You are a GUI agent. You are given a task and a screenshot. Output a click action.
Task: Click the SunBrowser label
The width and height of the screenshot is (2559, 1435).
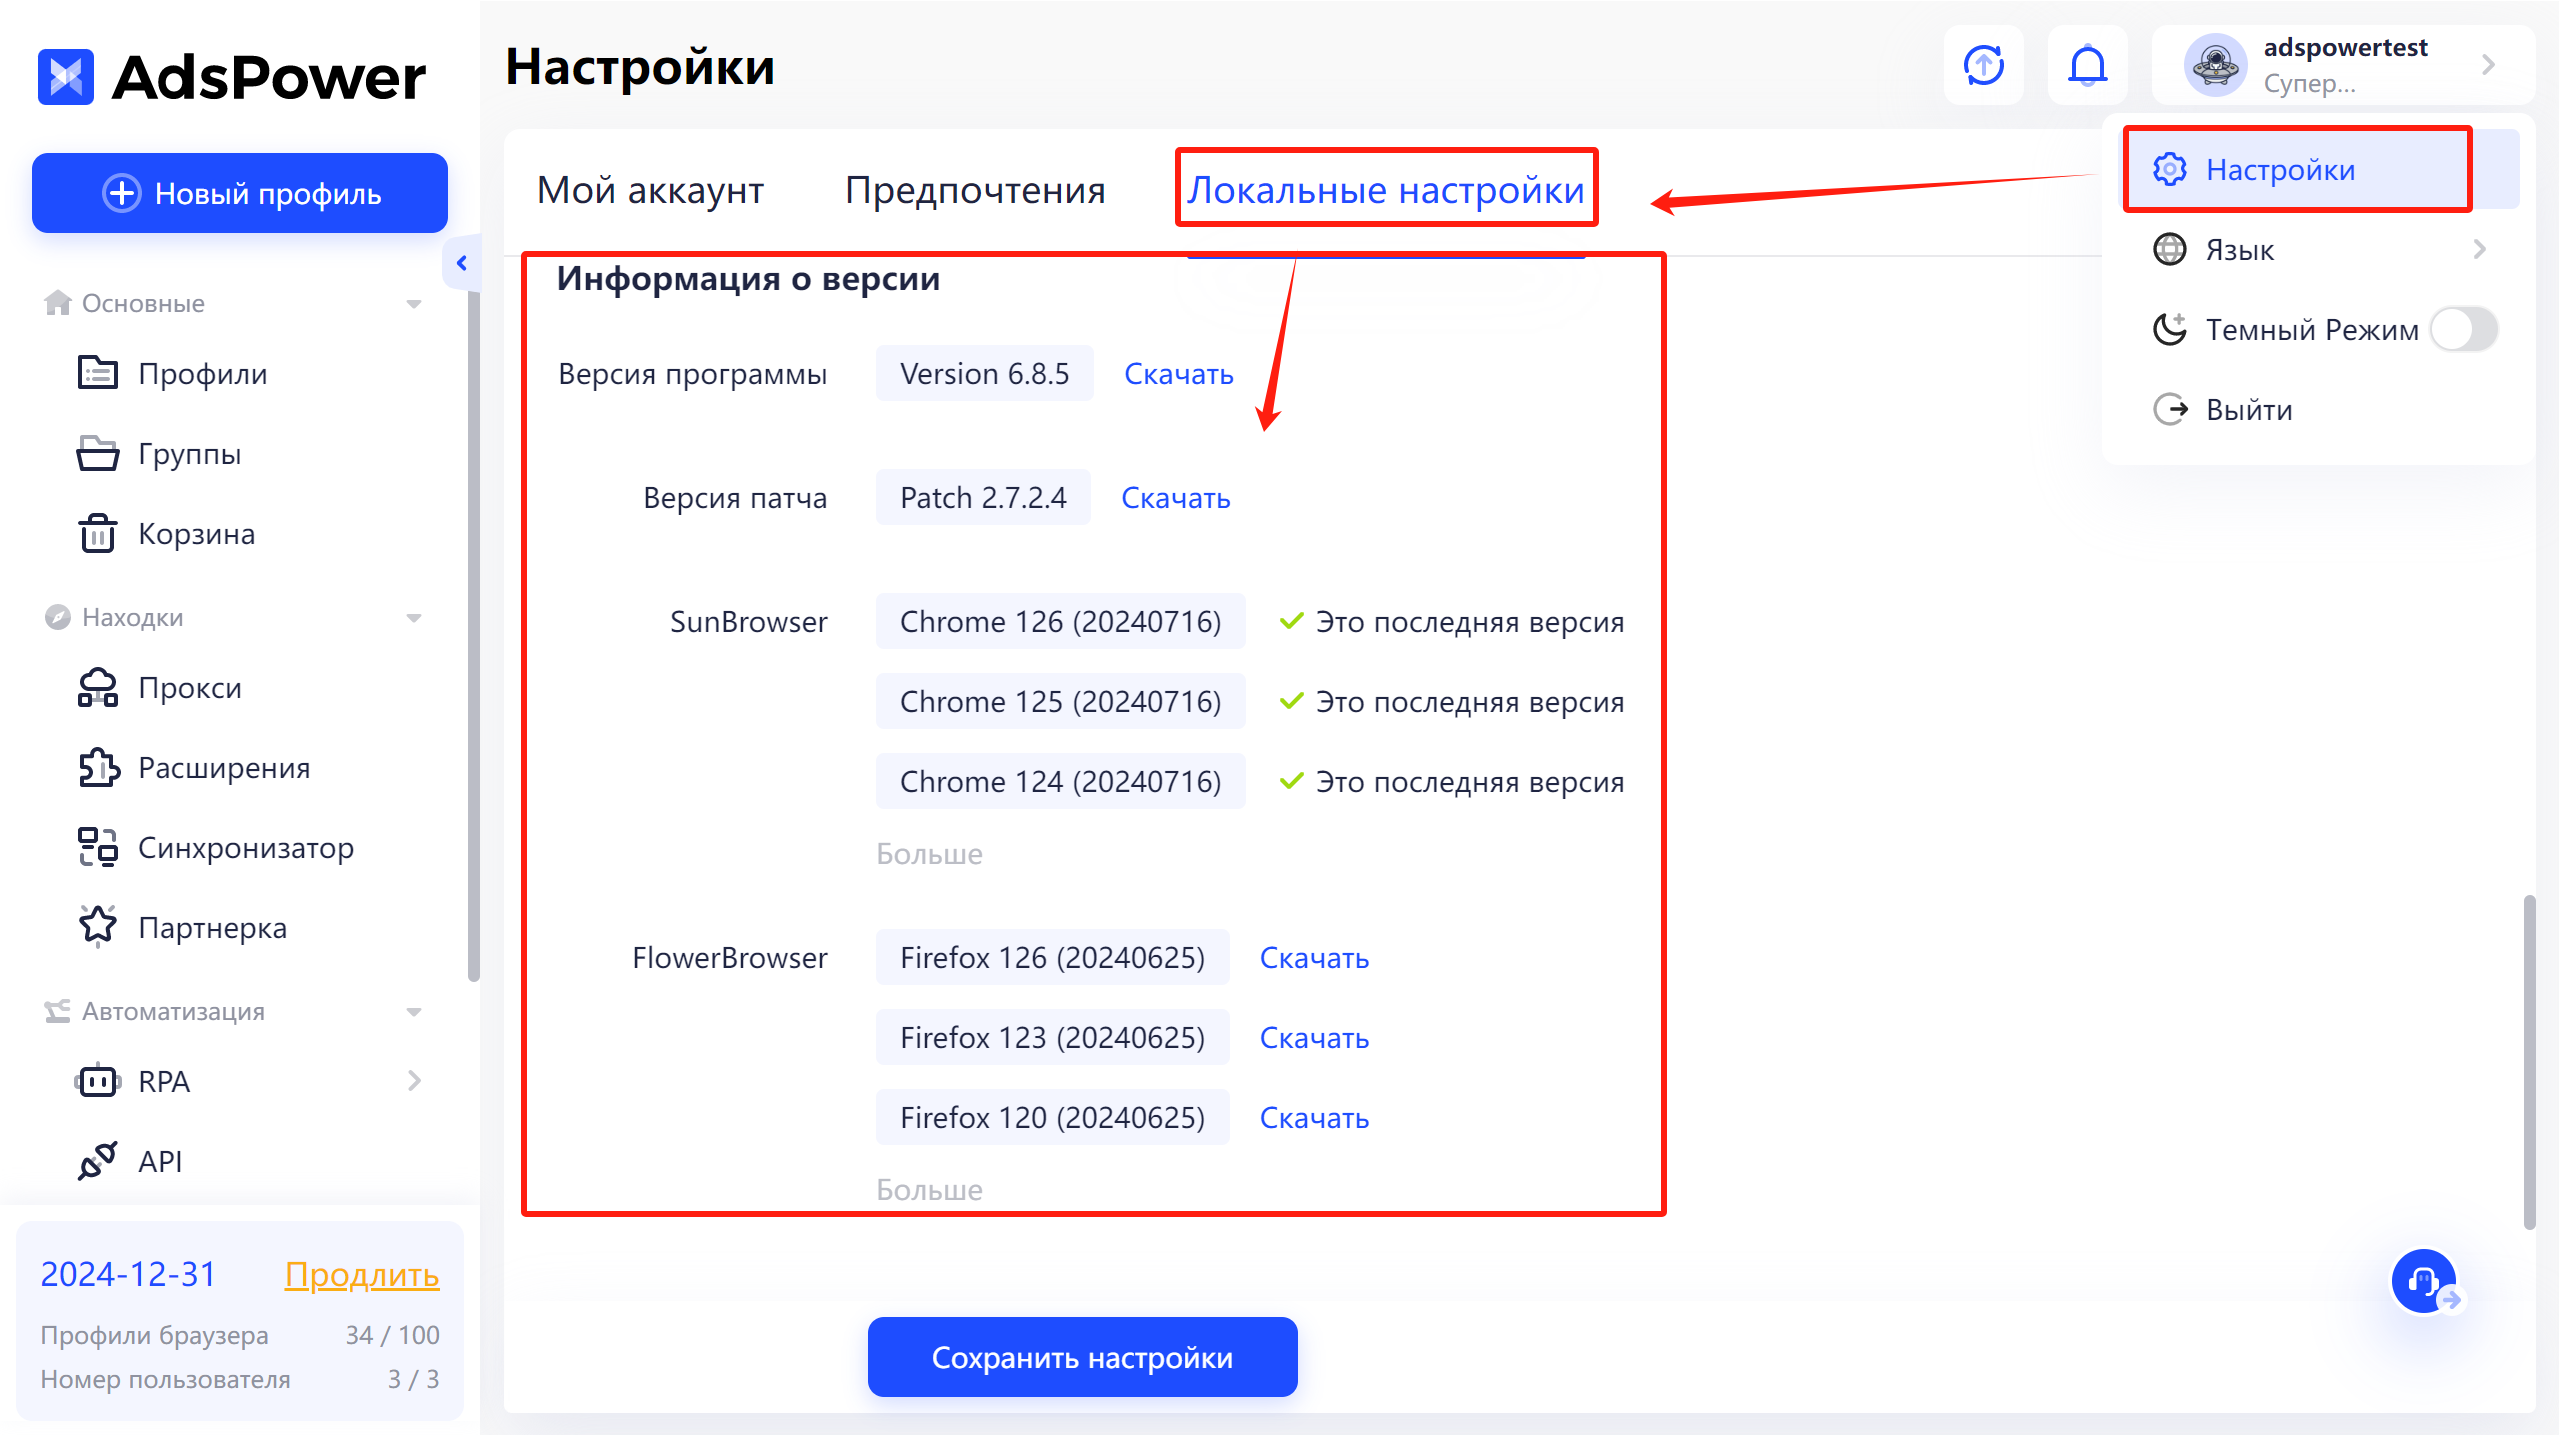pyautogui.click(x=749, y=622)
